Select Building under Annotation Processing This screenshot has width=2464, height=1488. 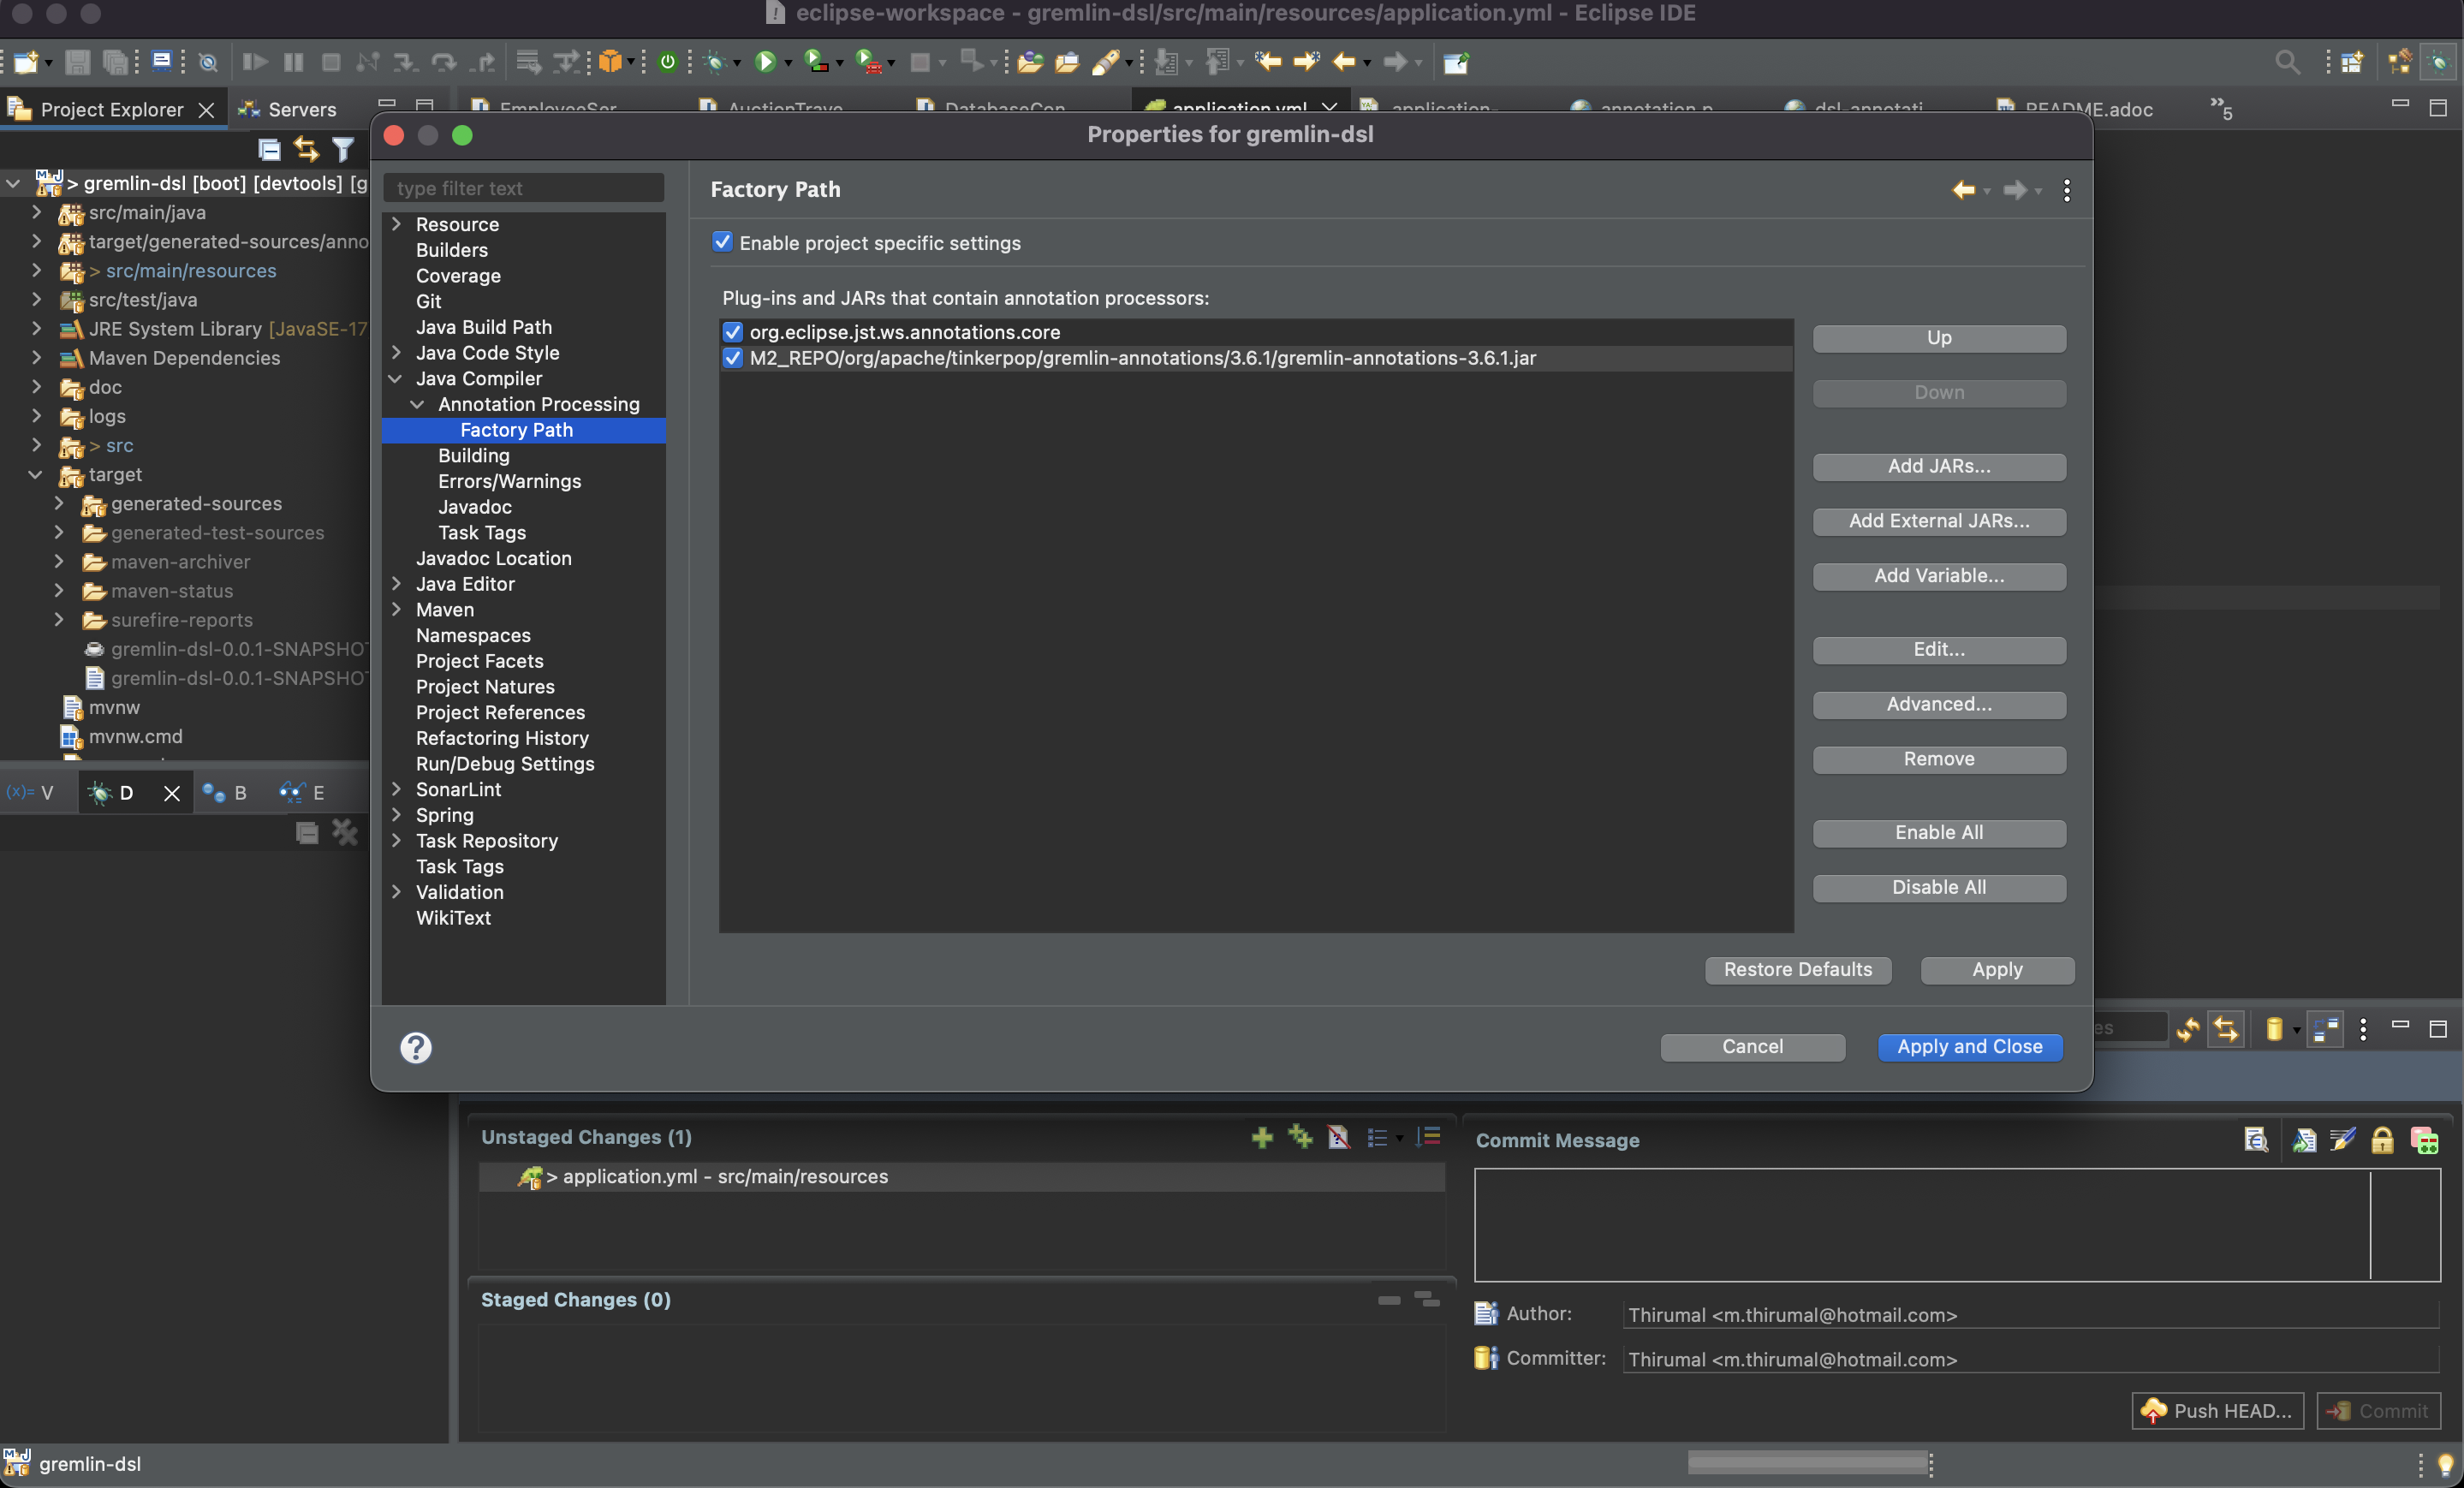[x=475, y=455]
